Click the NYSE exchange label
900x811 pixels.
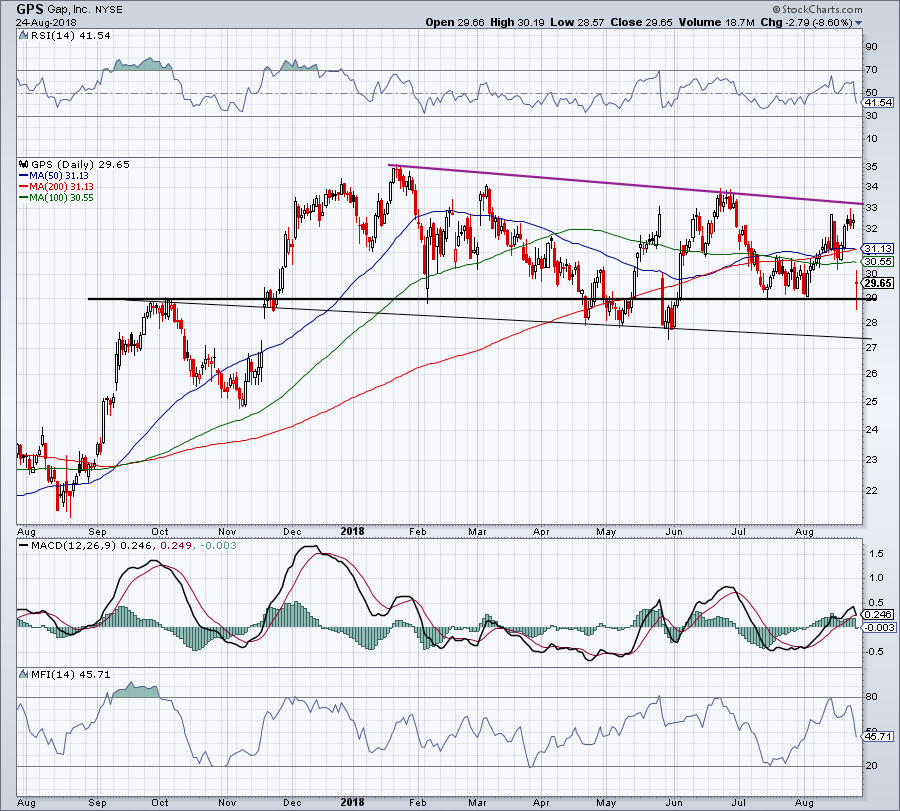(108, 10)
